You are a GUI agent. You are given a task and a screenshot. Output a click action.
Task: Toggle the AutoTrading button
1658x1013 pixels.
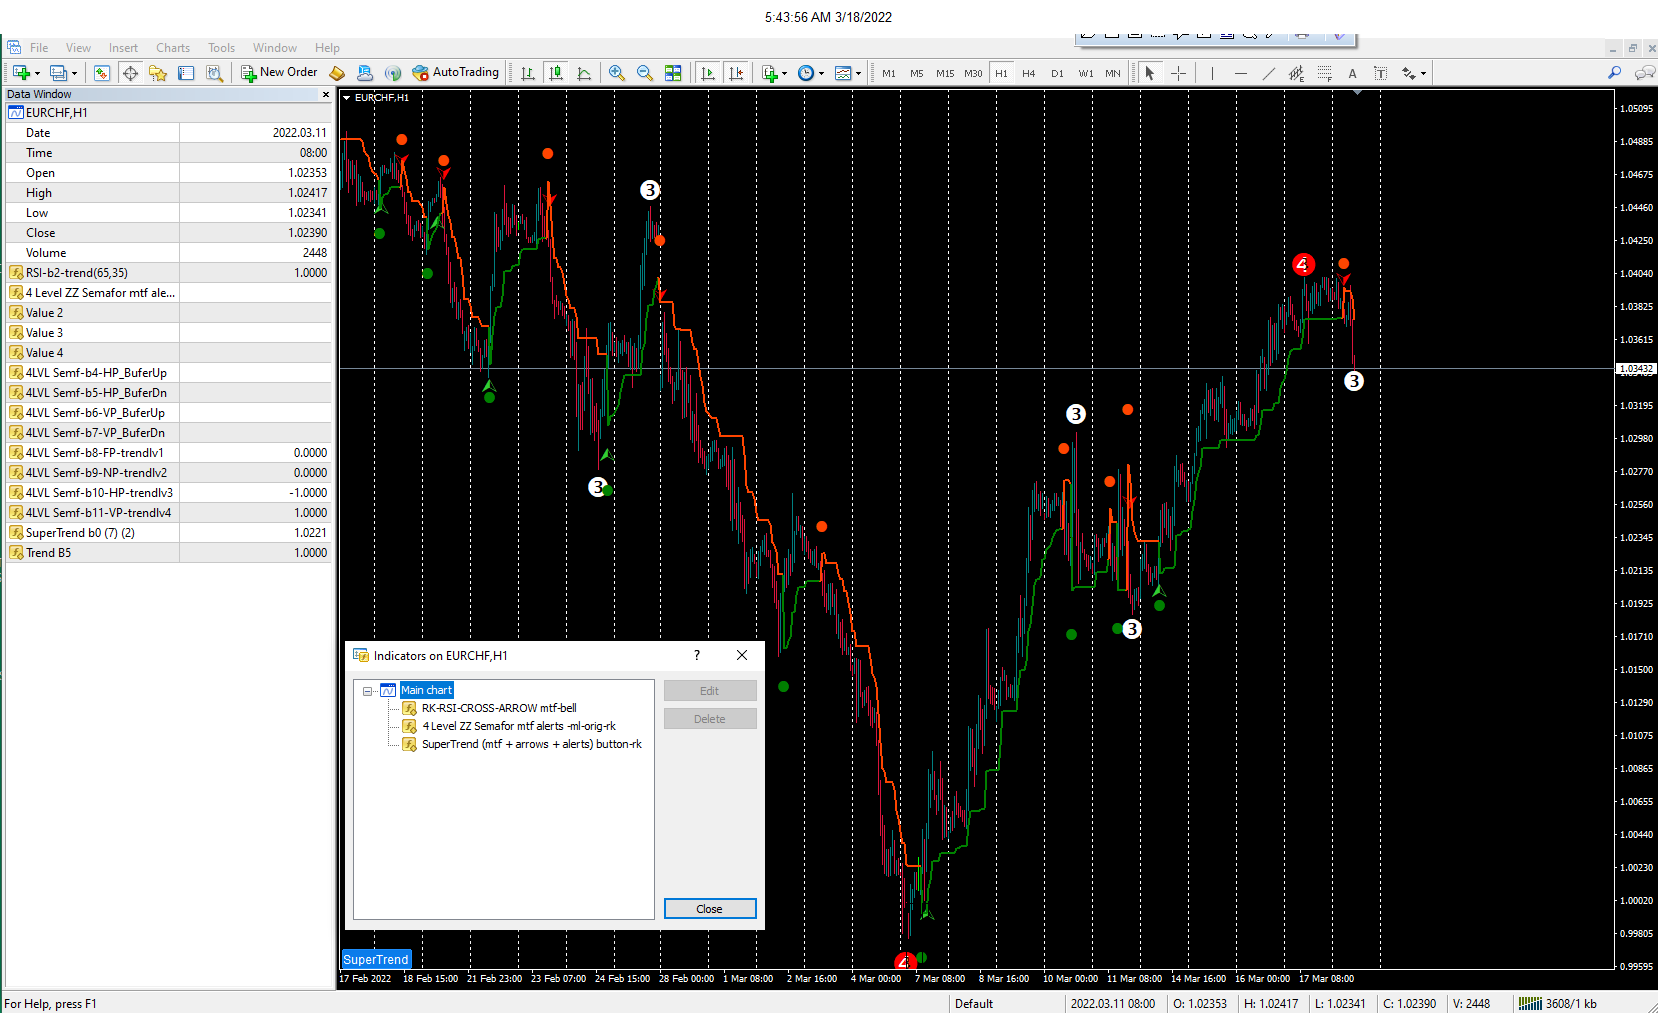(455, 73)
